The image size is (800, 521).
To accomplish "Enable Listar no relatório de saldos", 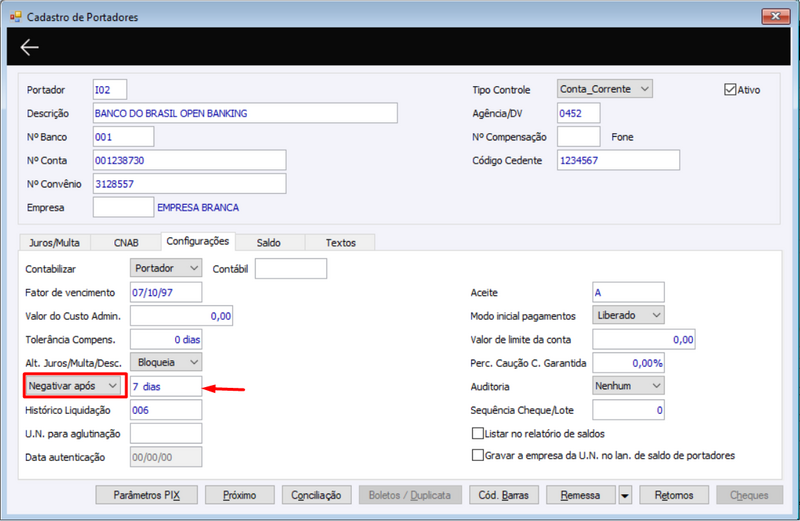I will pos(478,433).
